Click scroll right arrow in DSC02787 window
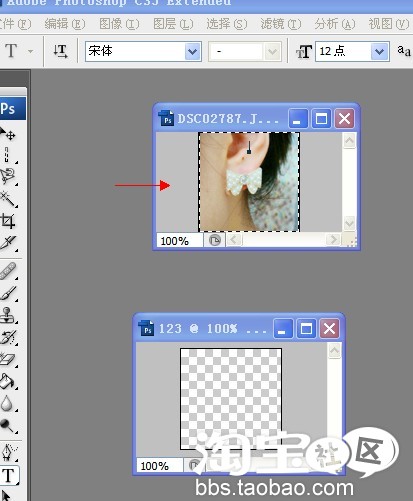This screenshot has width=413, height=501. [332, 239]
